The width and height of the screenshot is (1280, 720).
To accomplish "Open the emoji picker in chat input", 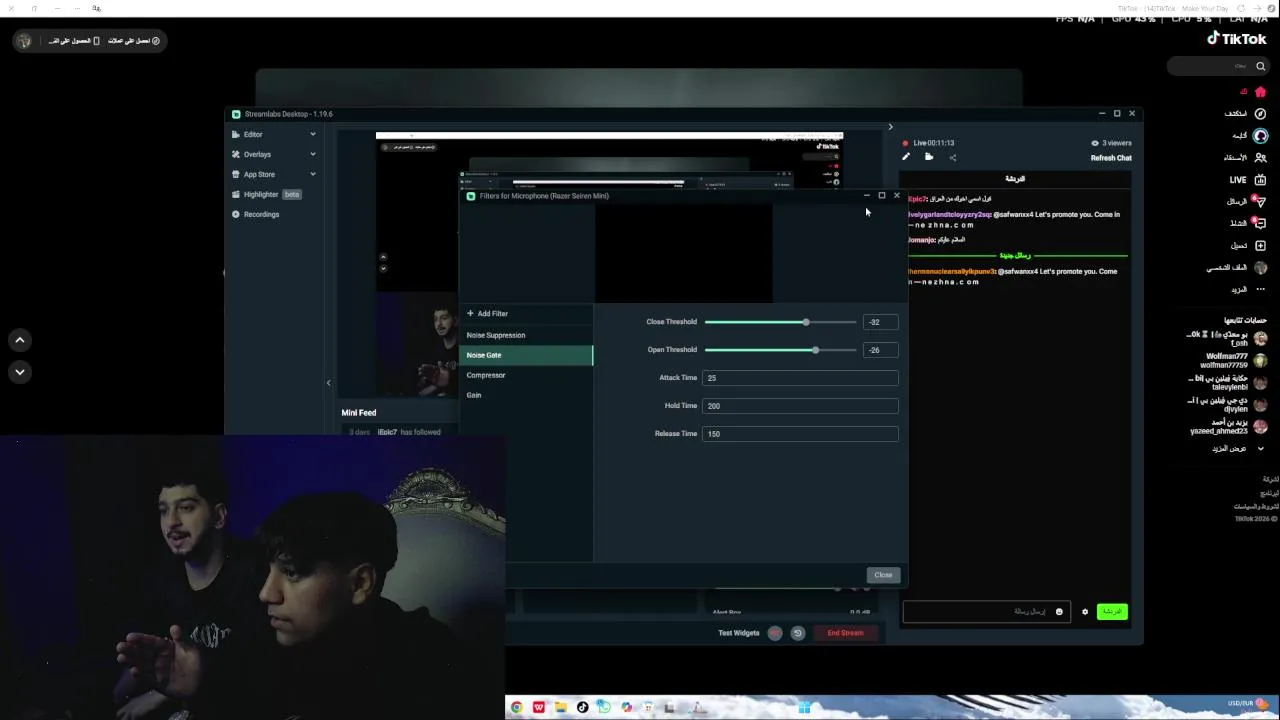I will 1059,612.
